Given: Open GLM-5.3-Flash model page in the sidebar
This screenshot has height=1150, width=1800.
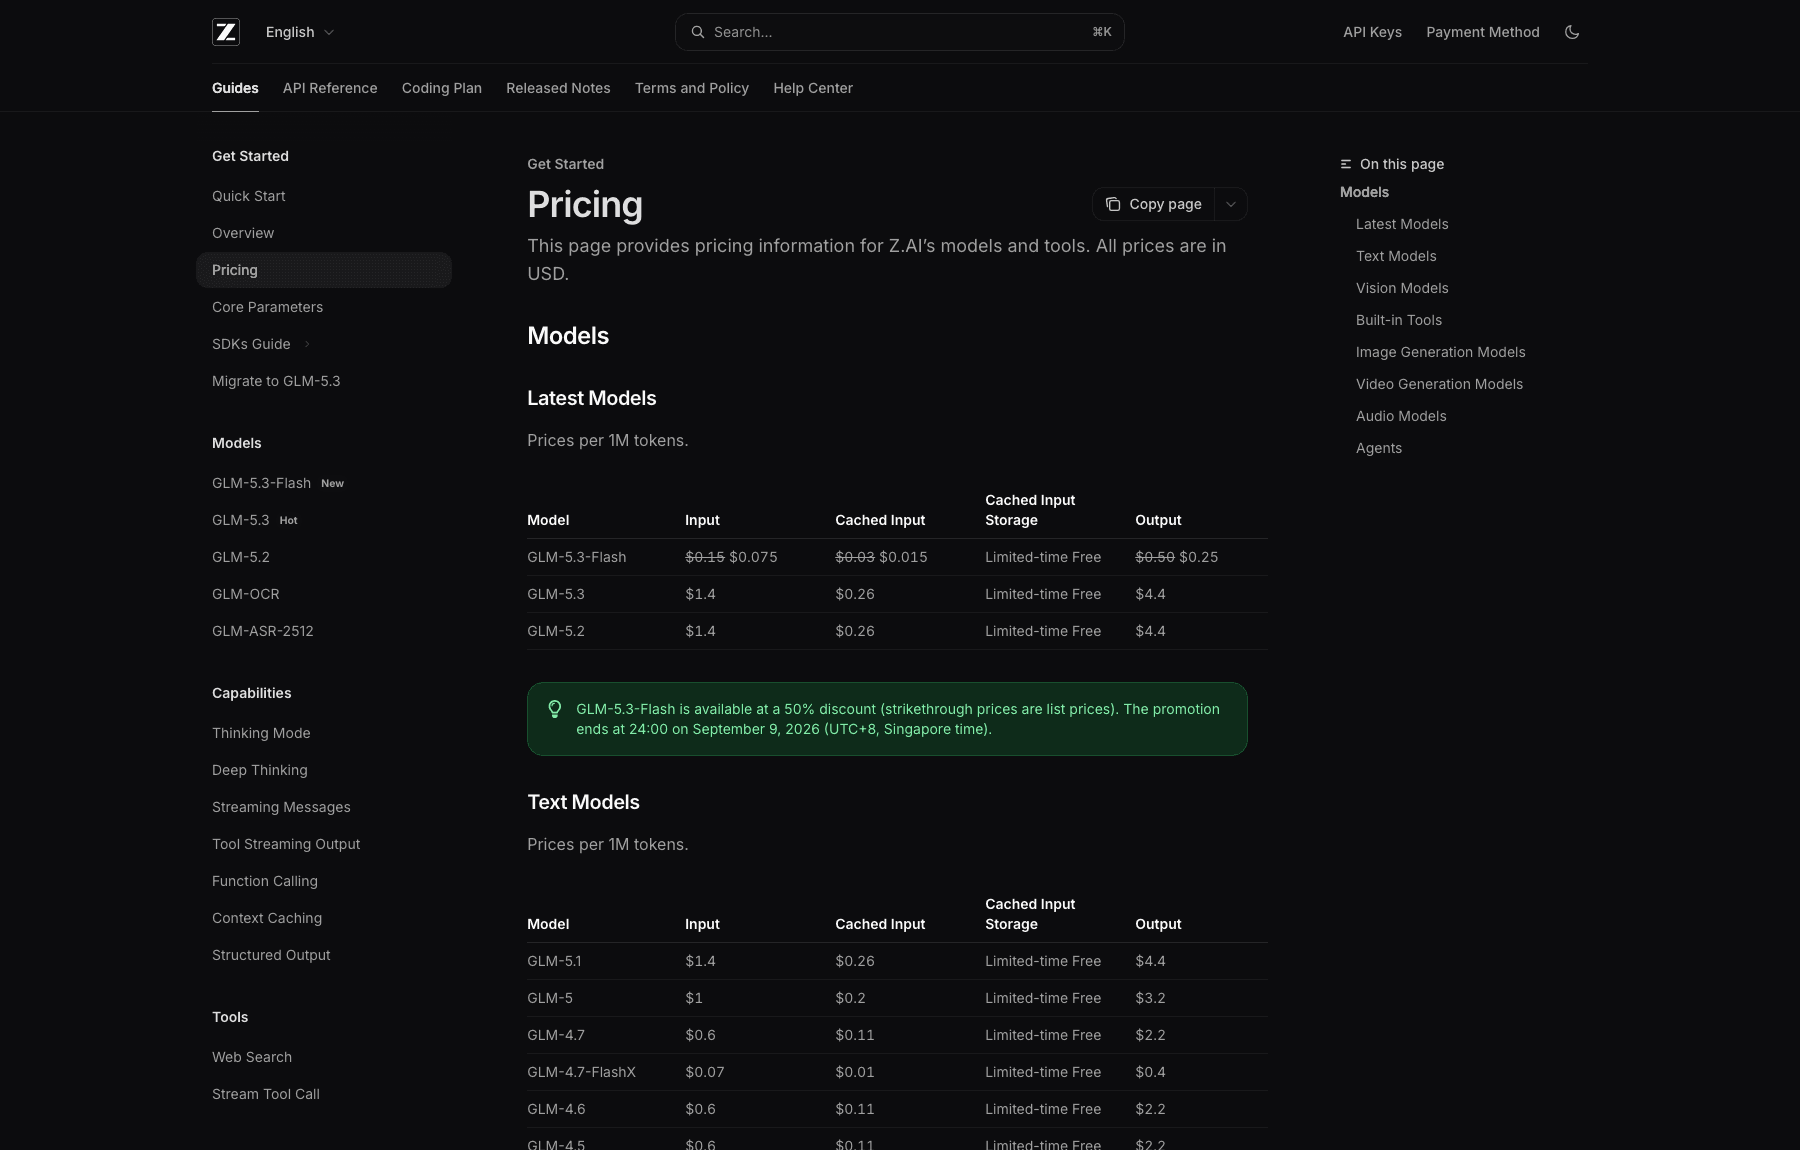Looking at the screenshot, I should 324,483.
